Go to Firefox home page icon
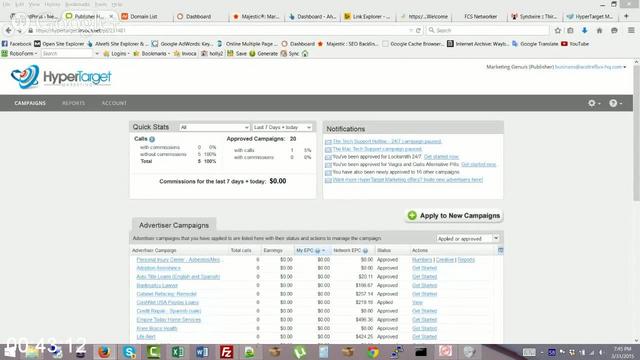The height and width of the screenshot is (360, 640). tap(599, 30)
